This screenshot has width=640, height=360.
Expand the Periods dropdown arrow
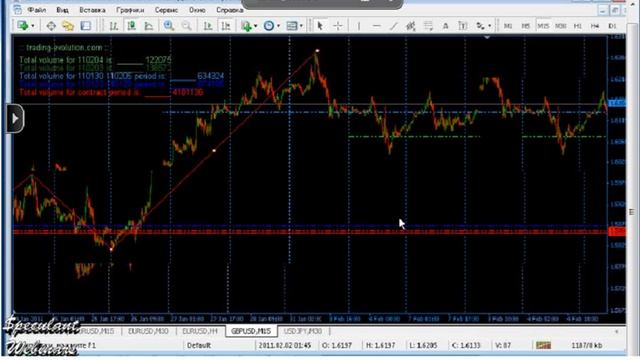point(278,26)
